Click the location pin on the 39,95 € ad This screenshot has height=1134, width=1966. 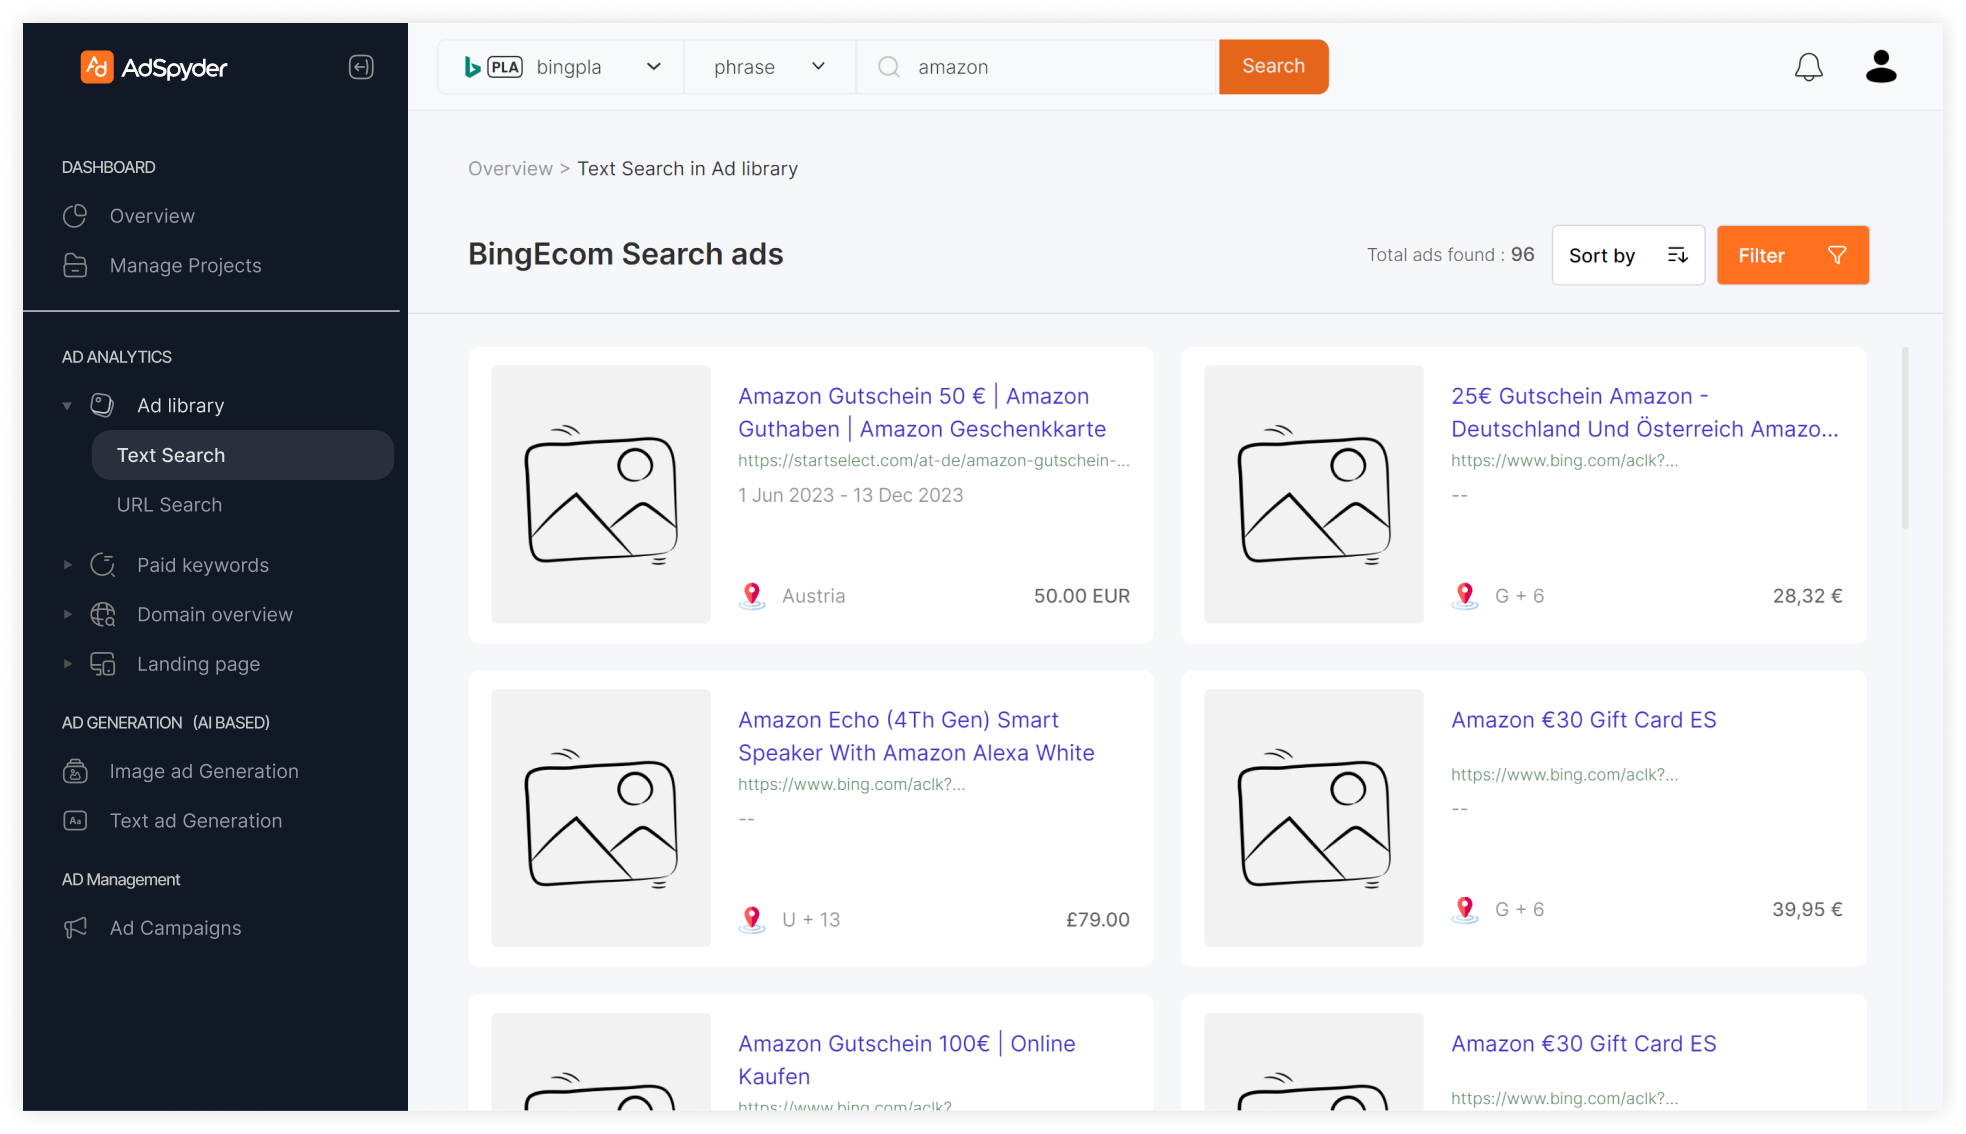click(x=1465, y=910)
